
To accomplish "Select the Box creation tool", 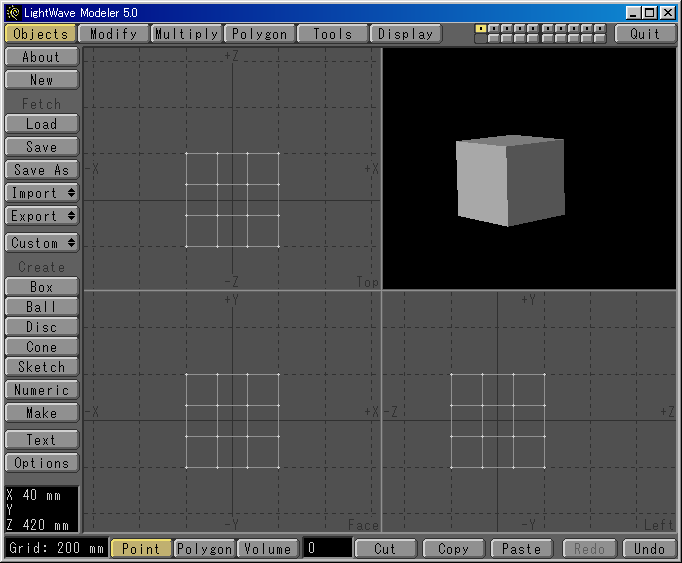I will tap(41, 287).
